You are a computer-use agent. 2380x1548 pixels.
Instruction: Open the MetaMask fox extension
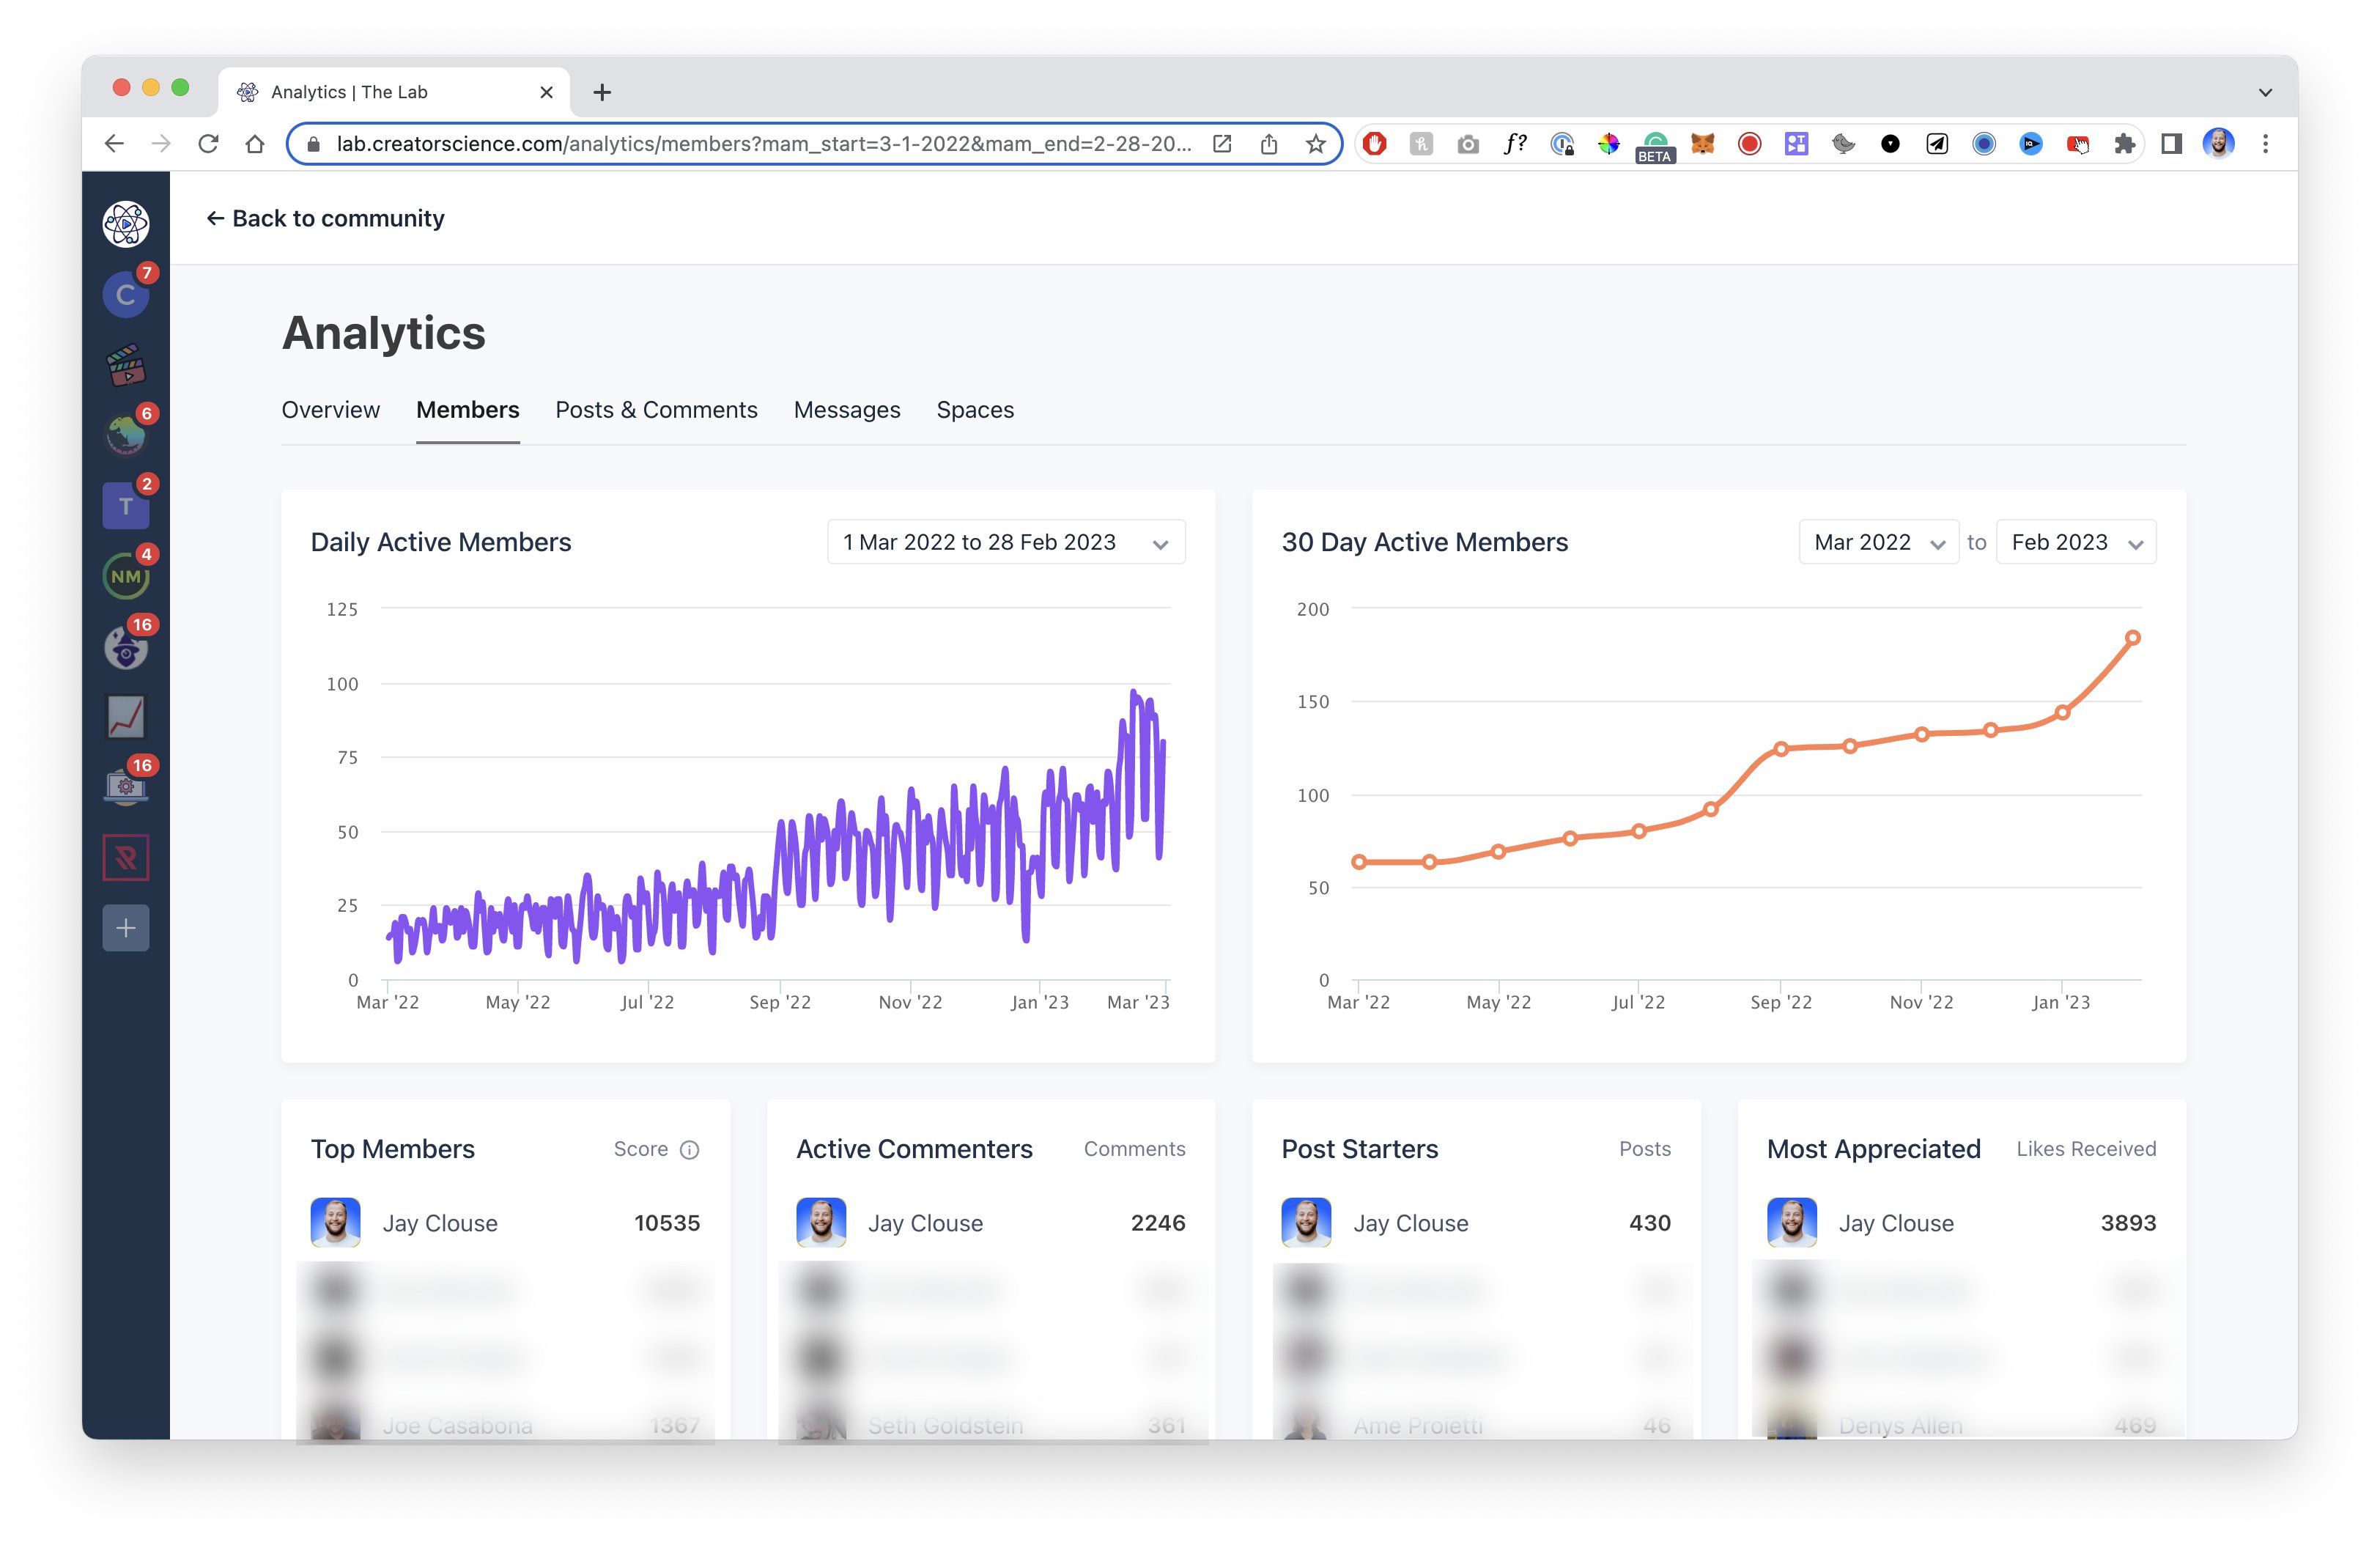coord(1702,144)
